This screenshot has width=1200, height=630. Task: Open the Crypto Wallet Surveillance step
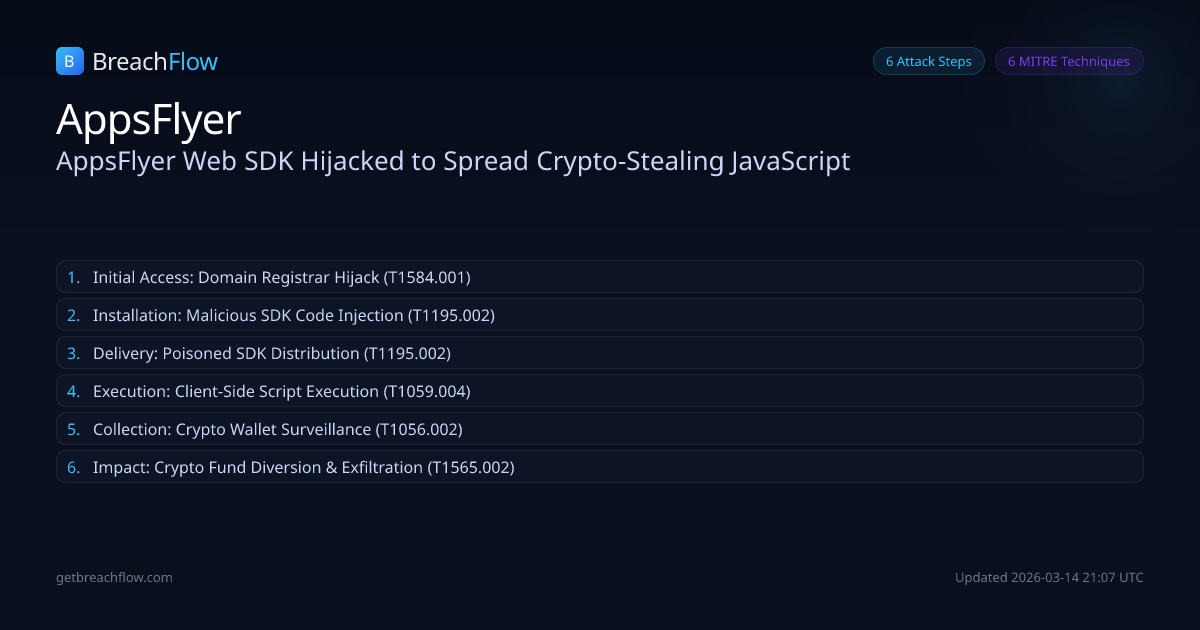[x=277, y=429]
